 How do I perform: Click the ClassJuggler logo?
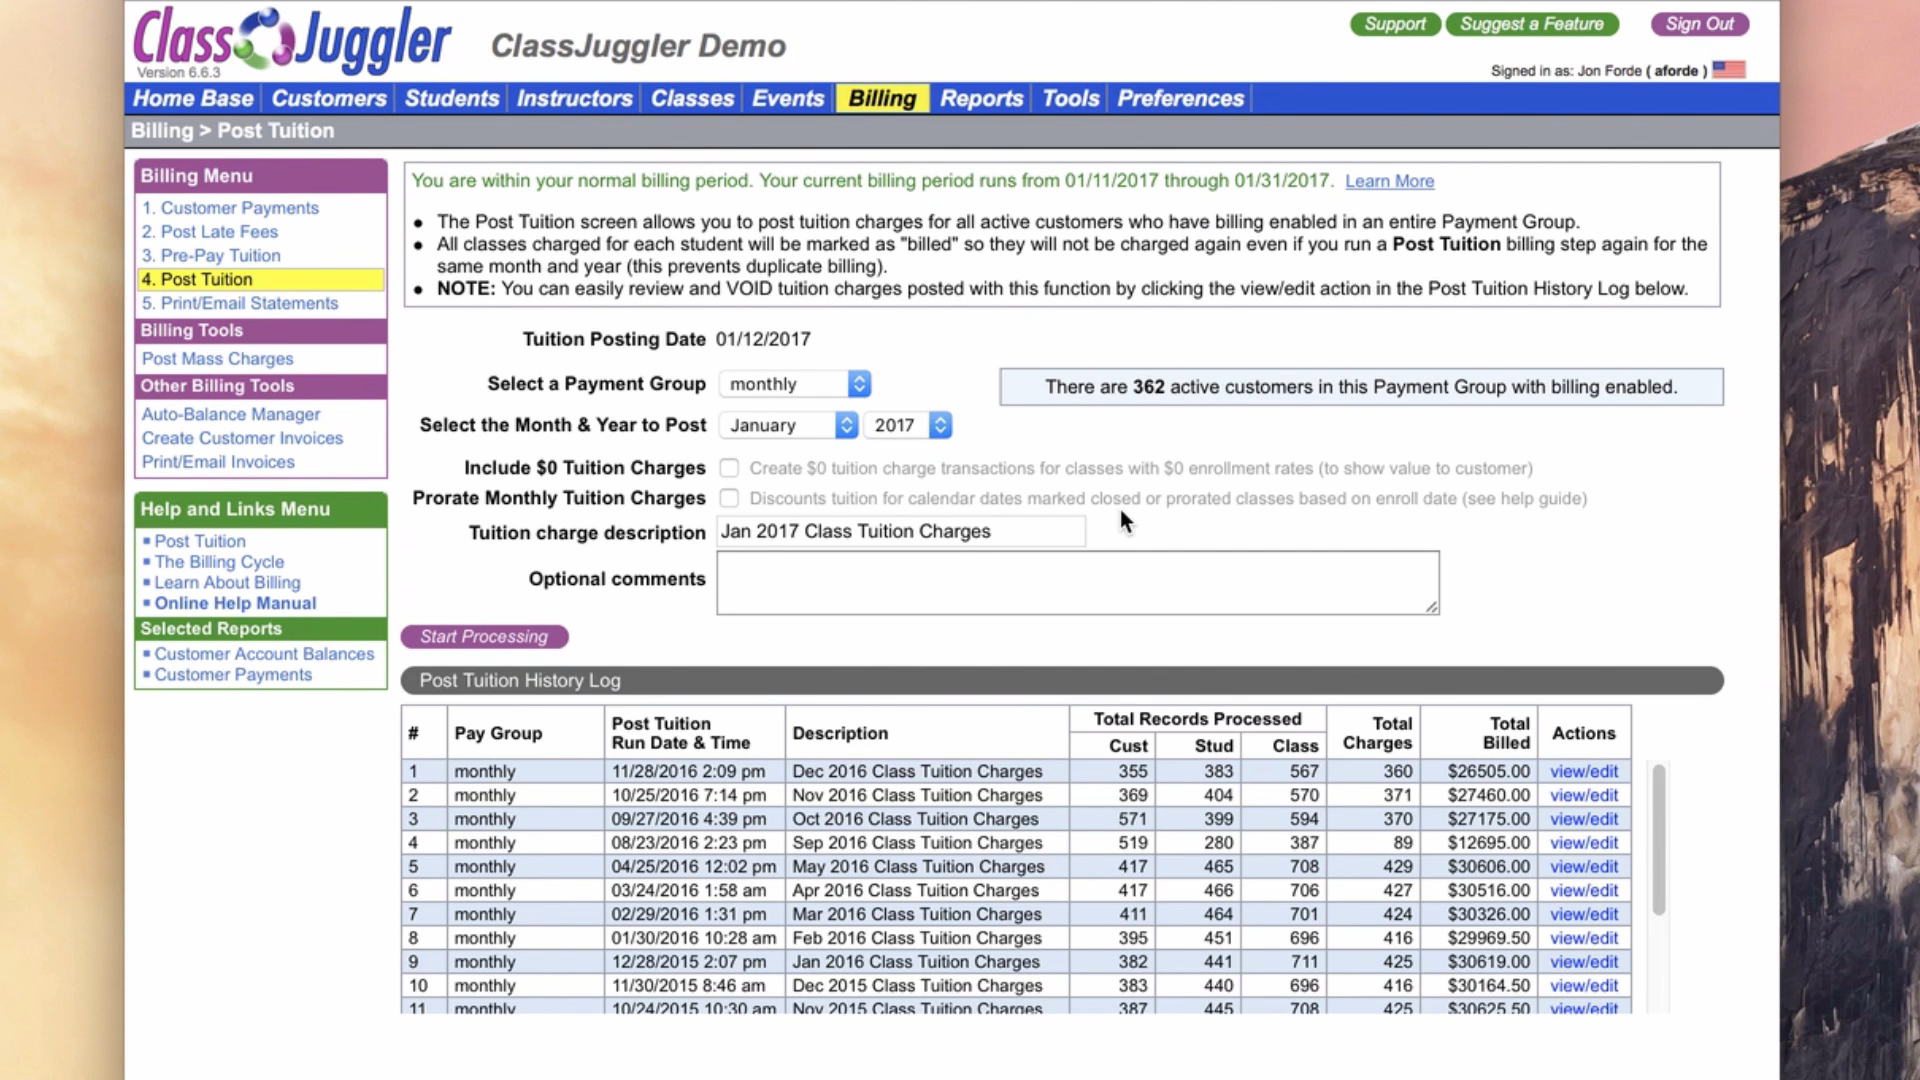[x=291, y=40]
